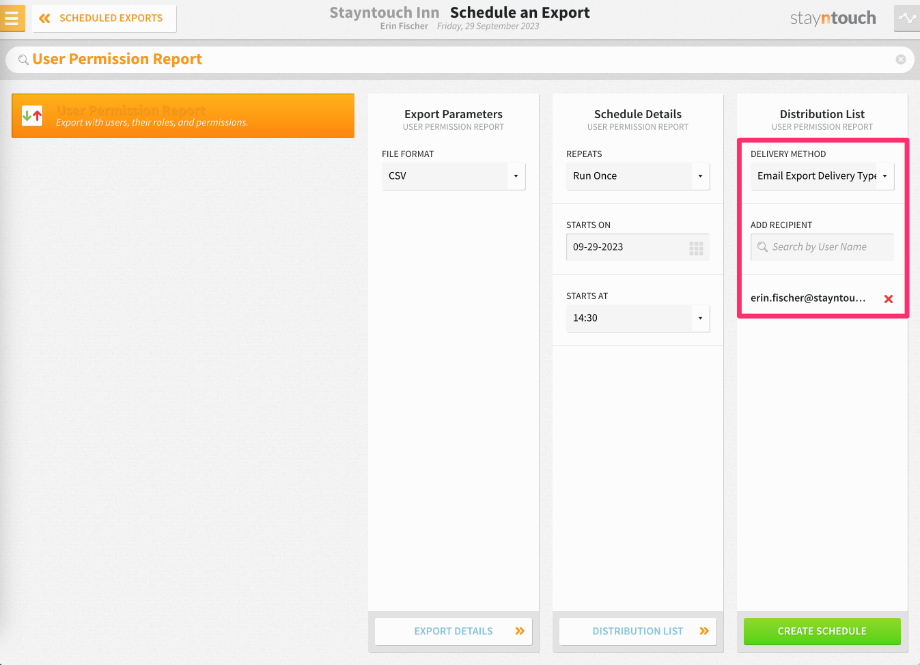Click the export arrows icon on the report card

tap(32, 116)
